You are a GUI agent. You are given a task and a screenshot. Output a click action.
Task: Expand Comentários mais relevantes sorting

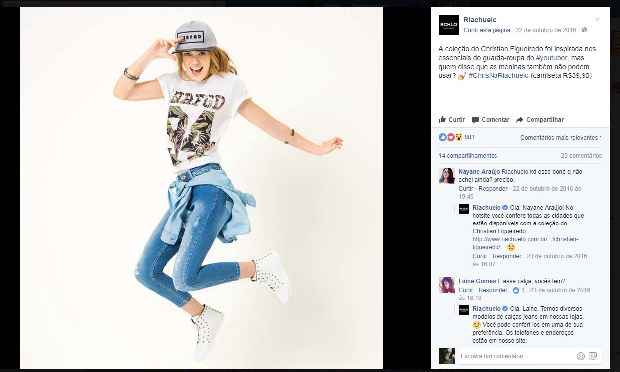(x=561, y=138)
